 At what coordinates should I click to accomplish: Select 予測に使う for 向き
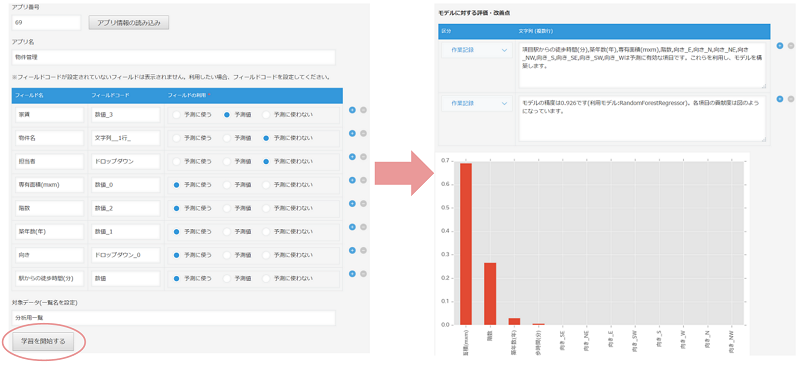(177, 255)
